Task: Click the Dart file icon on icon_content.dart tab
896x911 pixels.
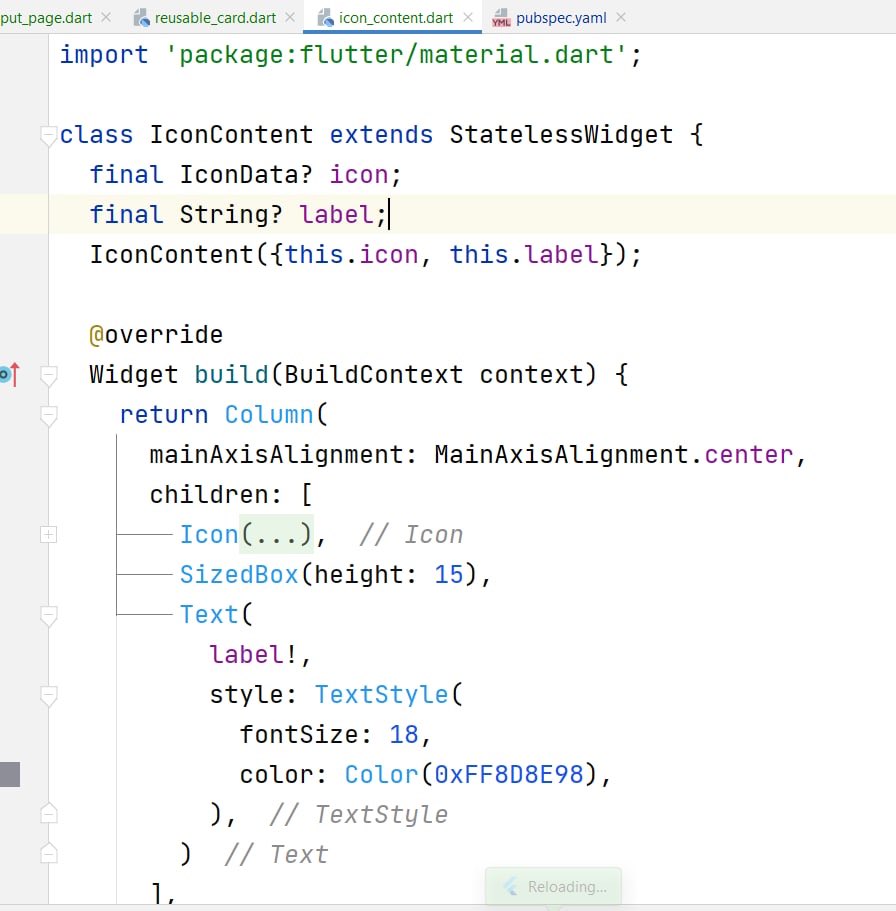Action: tap(325, 18)
